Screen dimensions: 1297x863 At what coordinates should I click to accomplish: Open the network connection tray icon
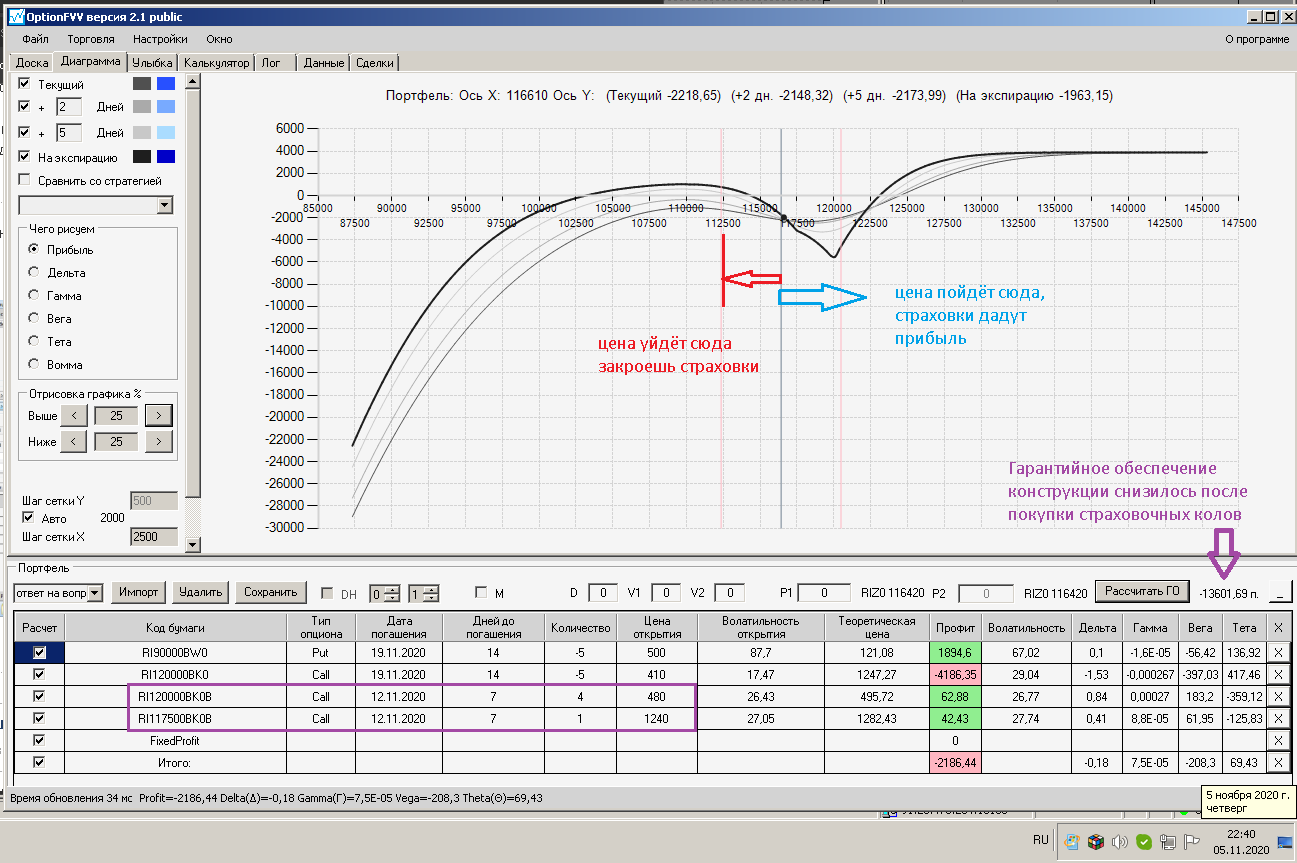click(1167, 841)
